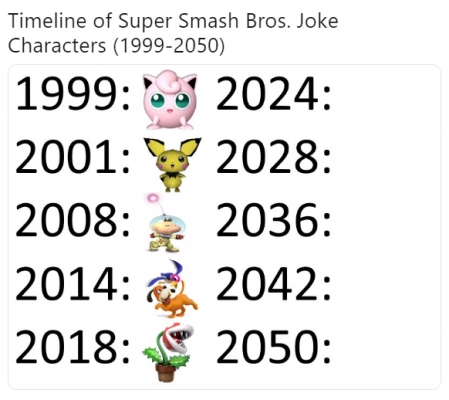449x400 pixels.
Task: Click the 2014: year label
Action: (x=72, y=283)
